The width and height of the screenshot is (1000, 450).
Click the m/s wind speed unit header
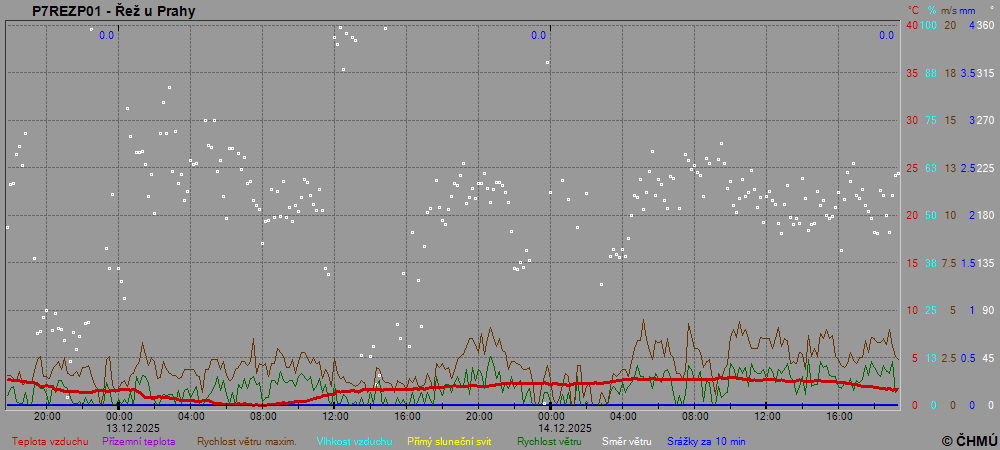[x=949, y=10]
